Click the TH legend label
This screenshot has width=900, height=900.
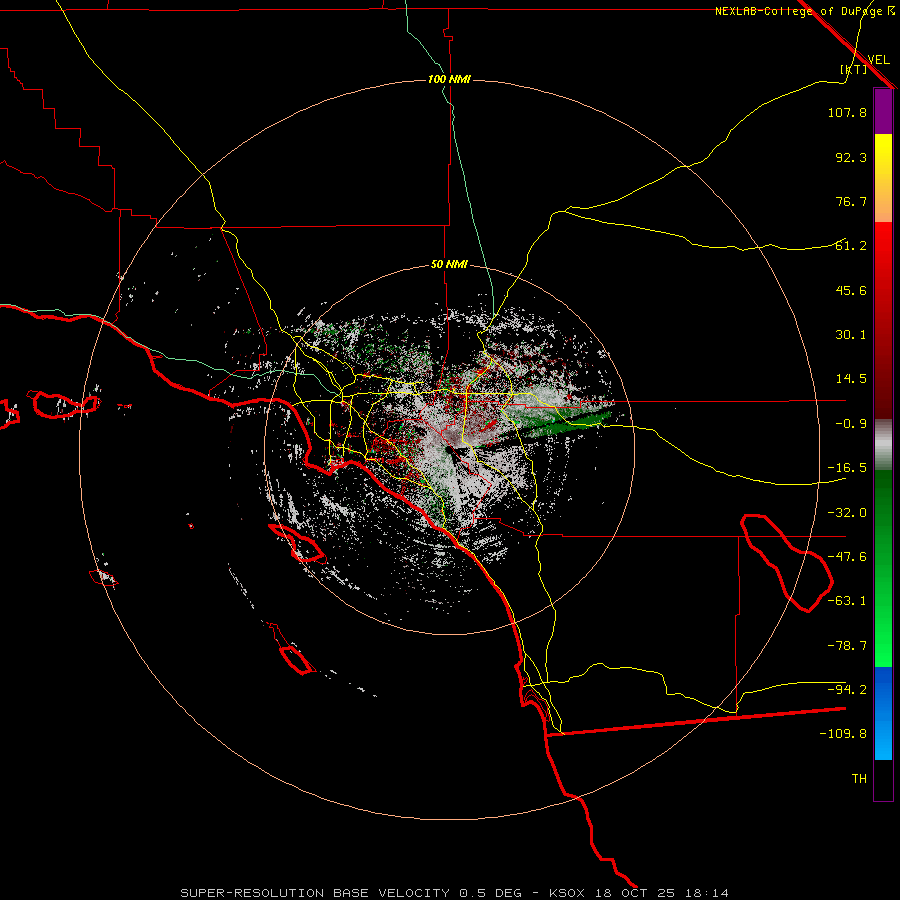coord(859,779)
